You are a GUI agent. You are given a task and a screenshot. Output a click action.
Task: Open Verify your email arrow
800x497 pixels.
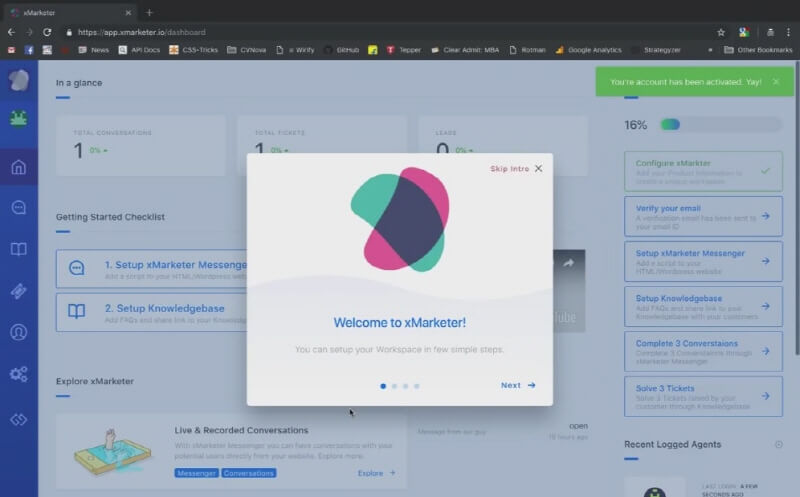tap(765, 216)
